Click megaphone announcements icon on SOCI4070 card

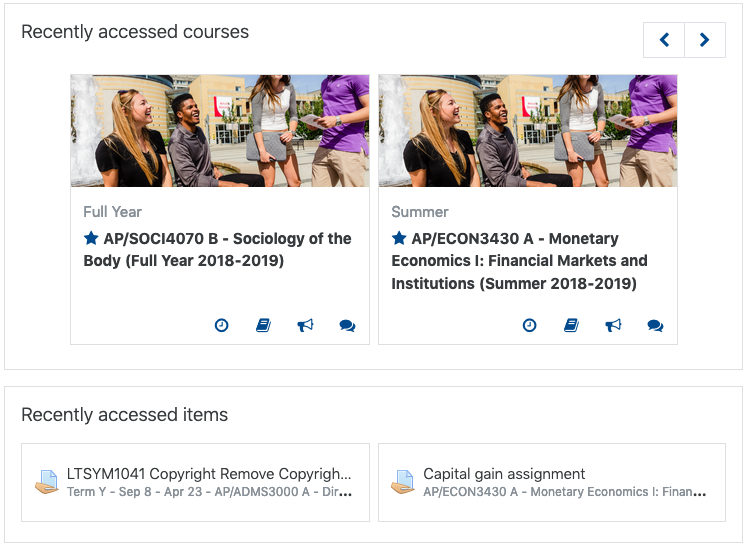point(305,325)
